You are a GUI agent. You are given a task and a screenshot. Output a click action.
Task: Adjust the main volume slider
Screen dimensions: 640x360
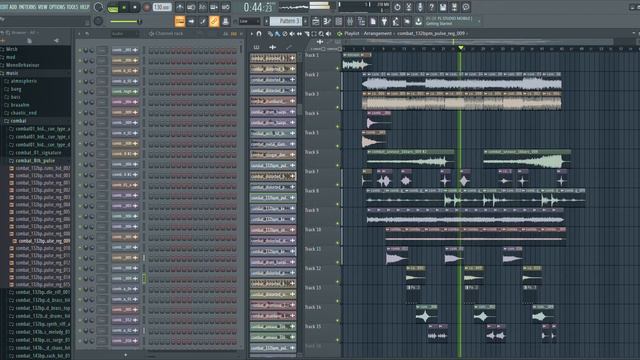coord(124,21)
